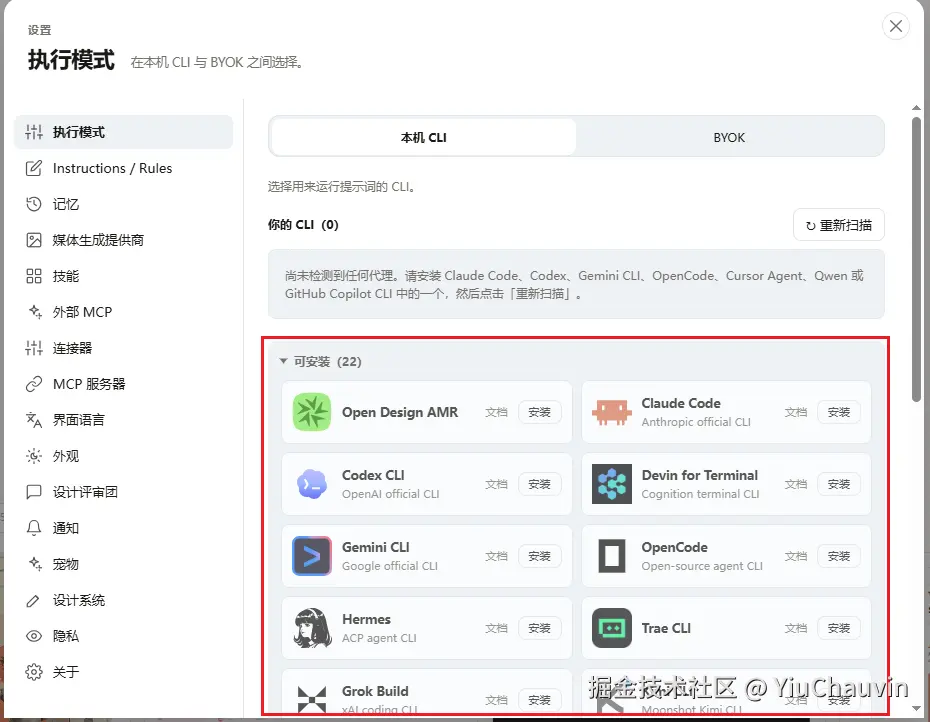Open 文档 link for Devin for Terminal
930x722 pixels.
[x=796, y=484]
